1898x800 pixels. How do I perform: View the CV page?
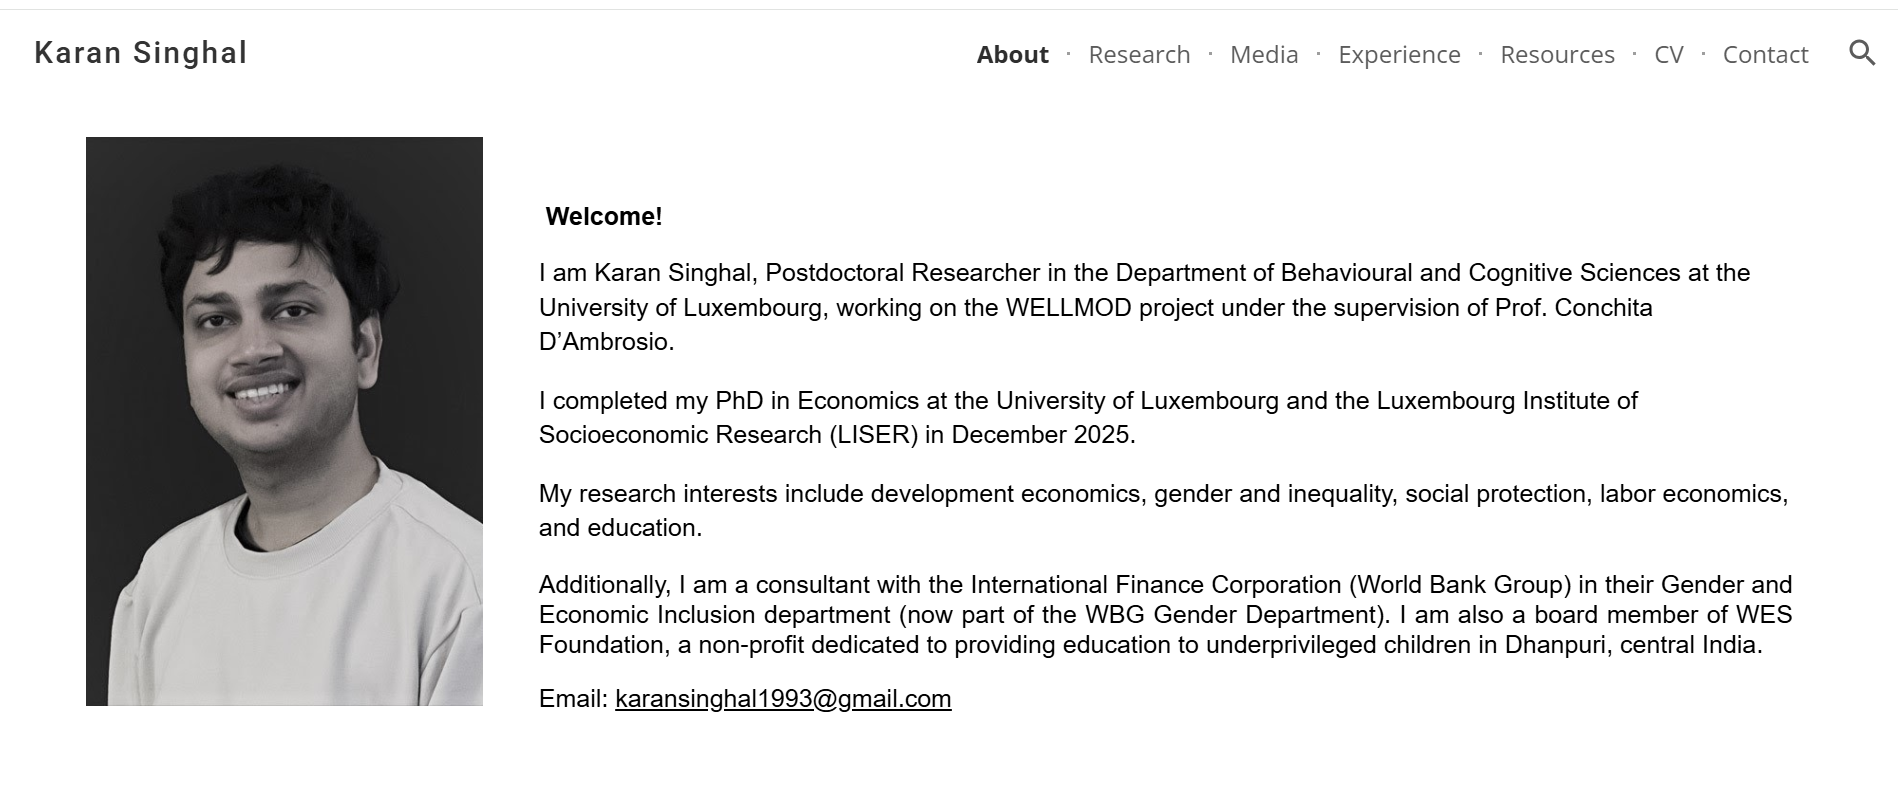1668,55
